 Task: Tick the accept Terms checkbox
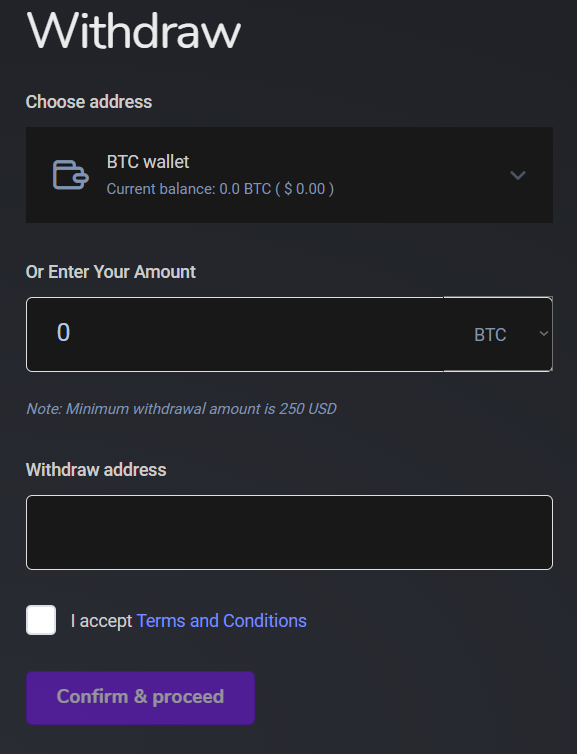41,620
